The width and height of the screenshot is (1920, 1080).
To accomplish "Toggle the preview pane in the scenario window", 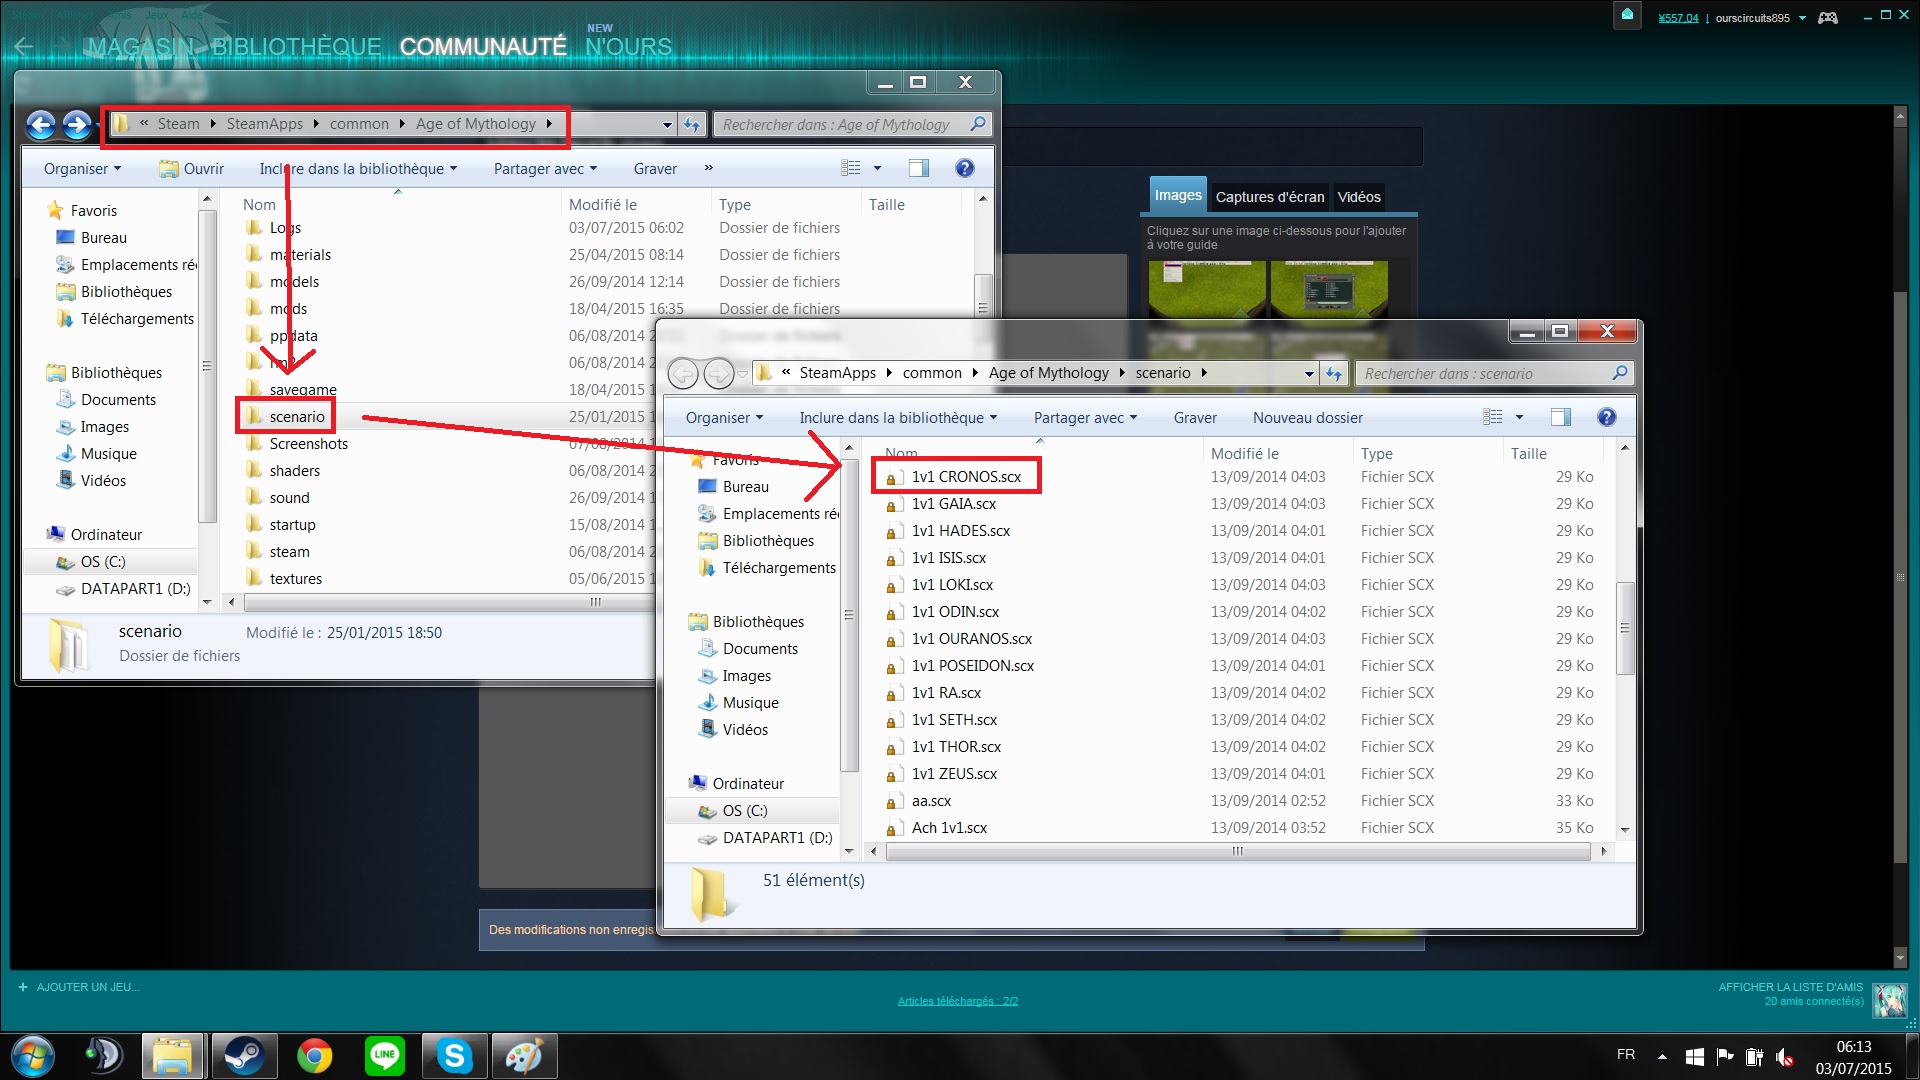I will point(1560,418).
